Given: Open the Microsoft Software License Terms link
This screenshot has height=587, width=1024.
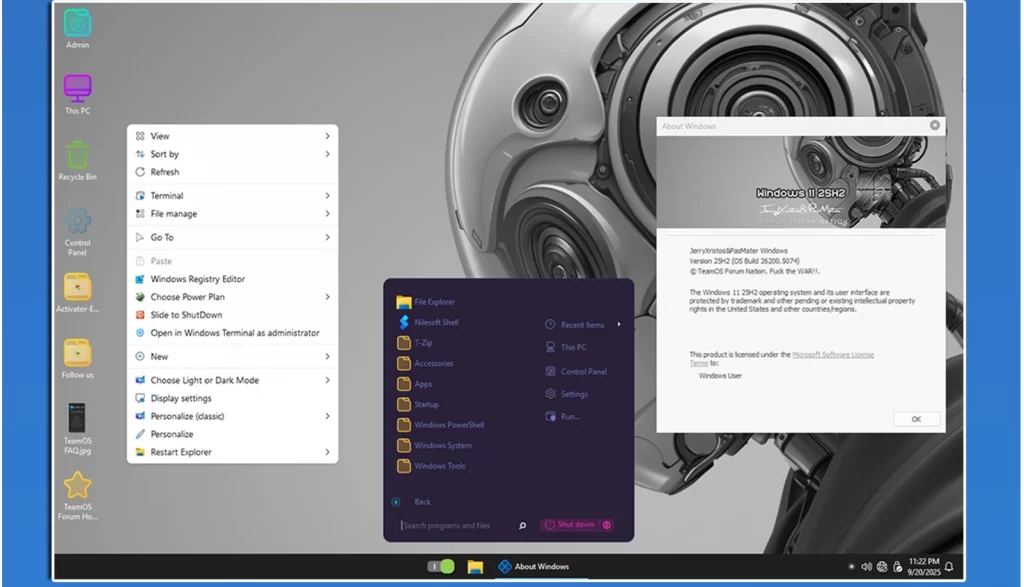Looking at the screenshot, I should click(832, 354).
